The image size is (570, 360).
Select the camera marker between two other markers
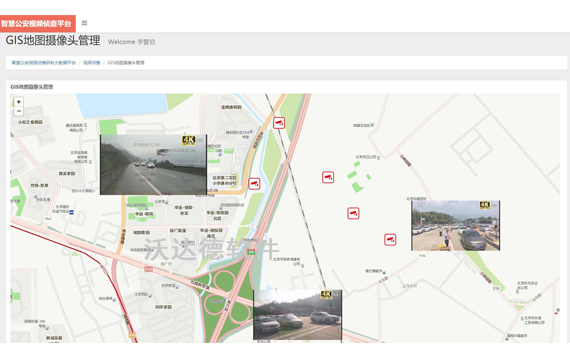(353, 213)
